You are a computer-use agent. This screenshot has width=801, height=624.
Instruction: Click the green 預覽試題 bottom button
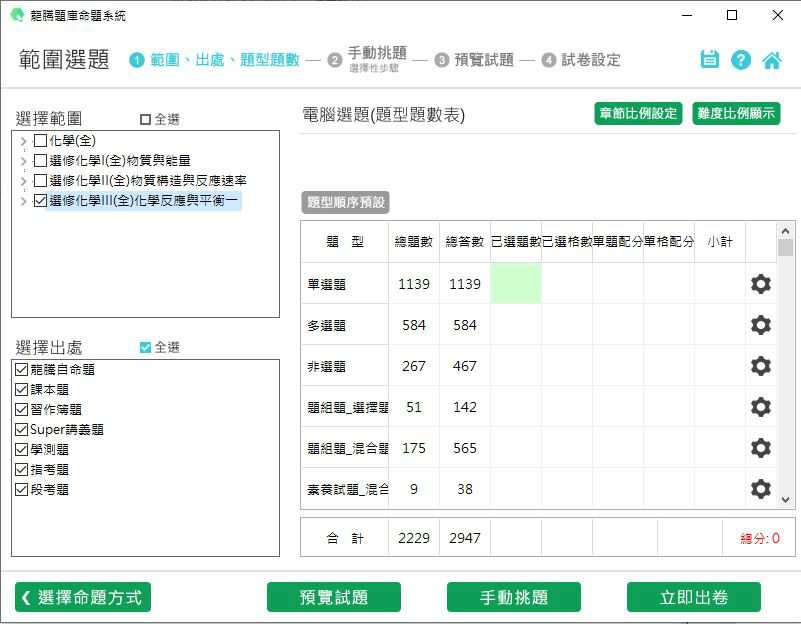pyautogui.click(x=334, y=597)
